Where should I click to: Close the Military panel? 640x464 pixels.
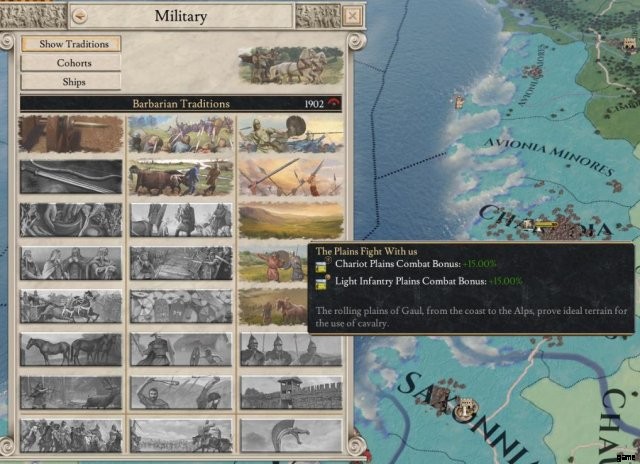[352, 16]
